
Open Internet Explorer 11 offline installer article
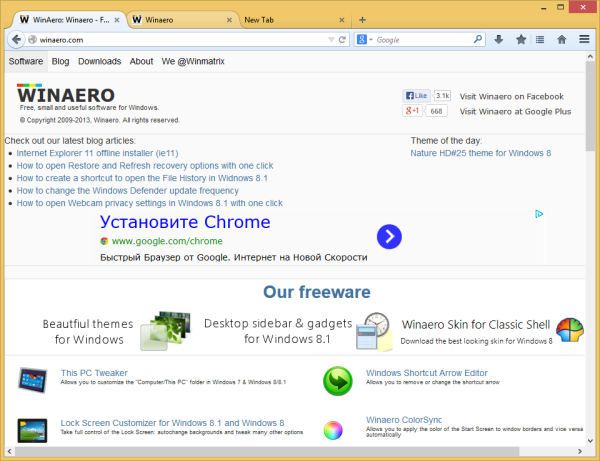tap(97, 153)
